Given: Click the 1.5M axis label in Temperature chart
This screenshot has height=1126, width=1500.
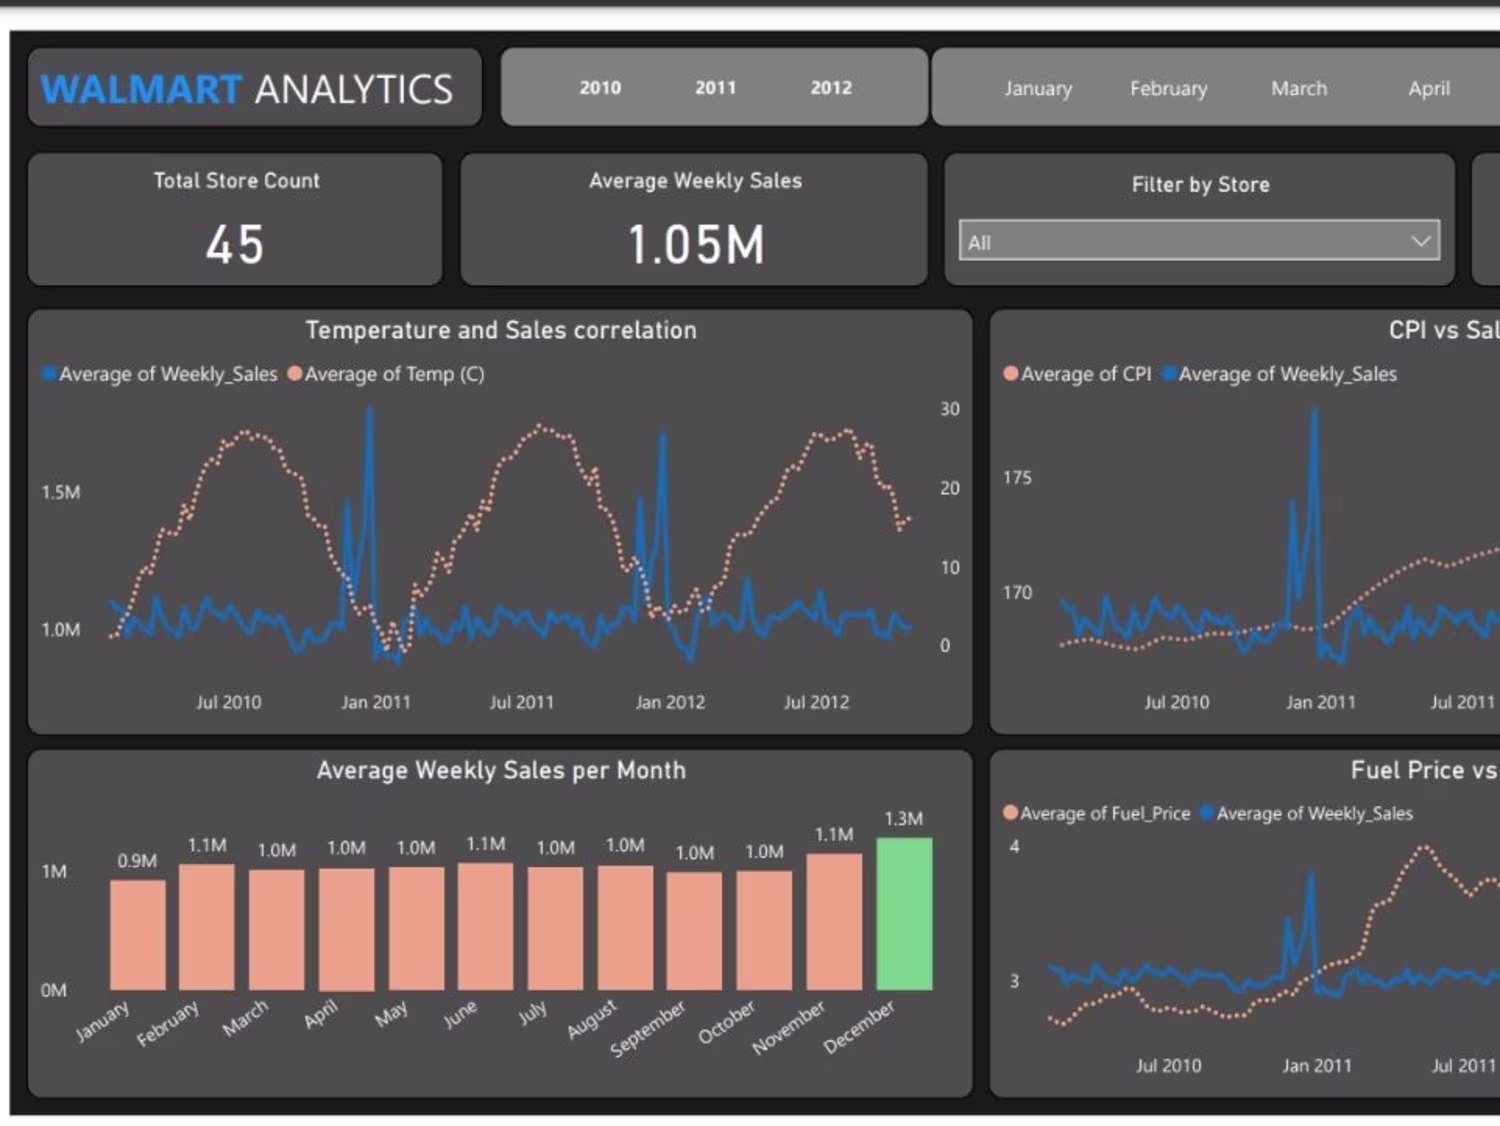Looking at the screenshot, I should tap(61, 492).
